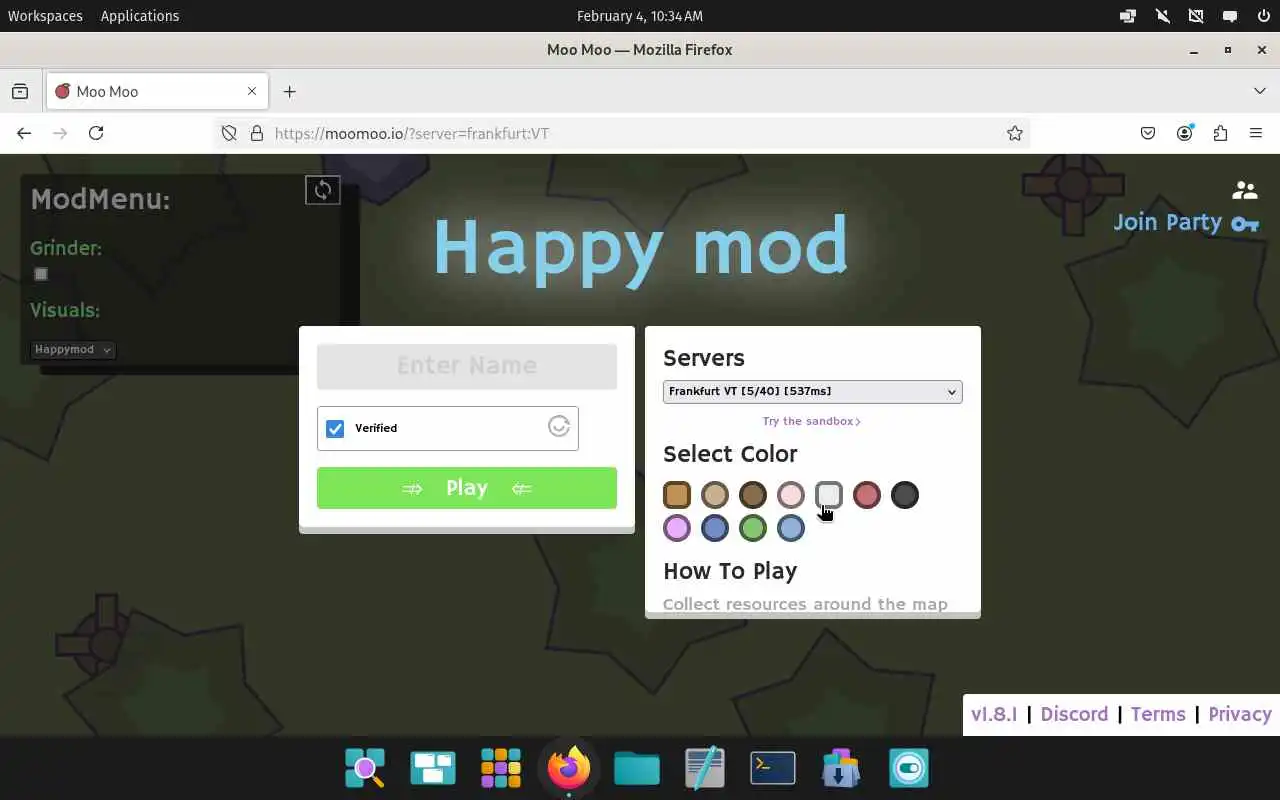Click the network disconnected tray icon
Image resolution: width=1280 pixels, height=800 pixels.
[1196, 16]
